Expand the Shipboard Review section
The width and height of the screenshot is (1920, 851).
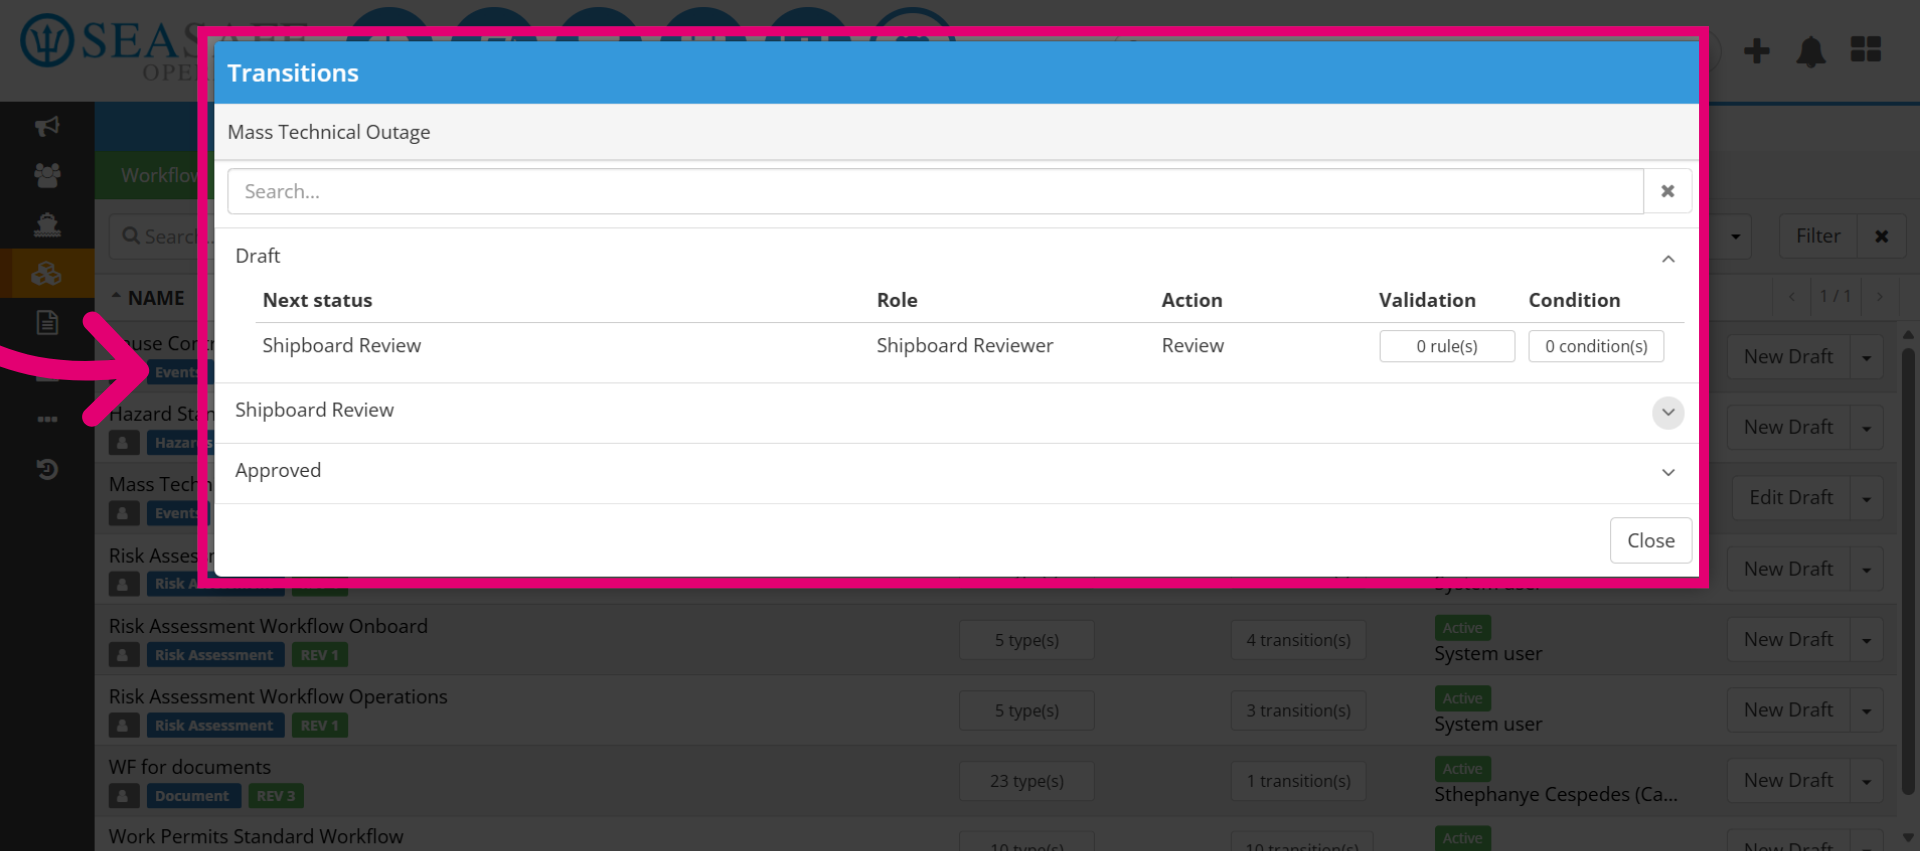[1668, 412]
